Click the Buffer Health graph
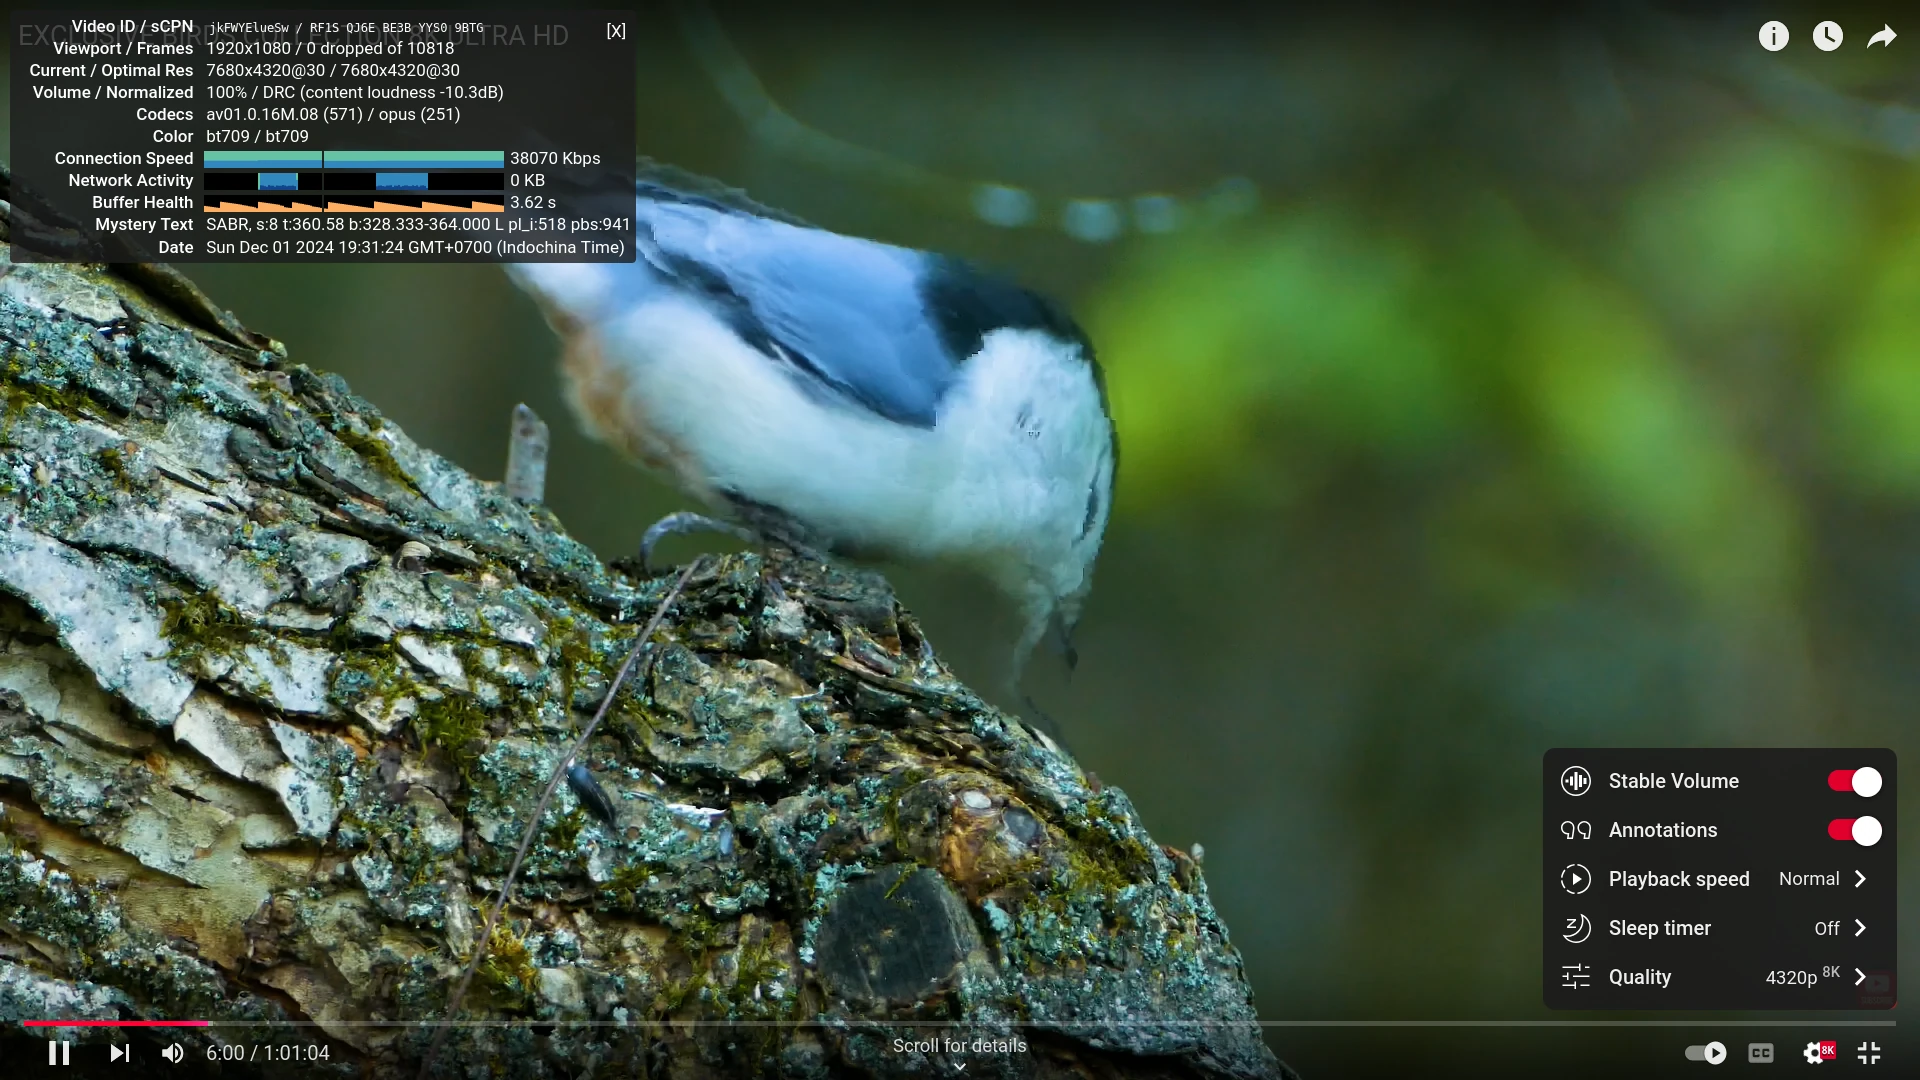The height and width of the screenshot is (1080, 1920). [x=354, y=202]
